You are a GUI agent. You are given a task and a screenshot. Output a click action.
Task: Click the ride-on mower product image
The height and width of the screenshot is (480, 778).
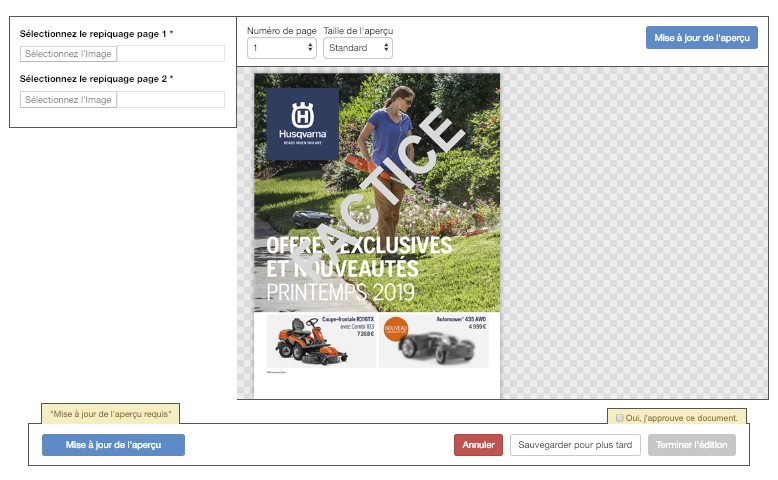(x=312, y=343)
